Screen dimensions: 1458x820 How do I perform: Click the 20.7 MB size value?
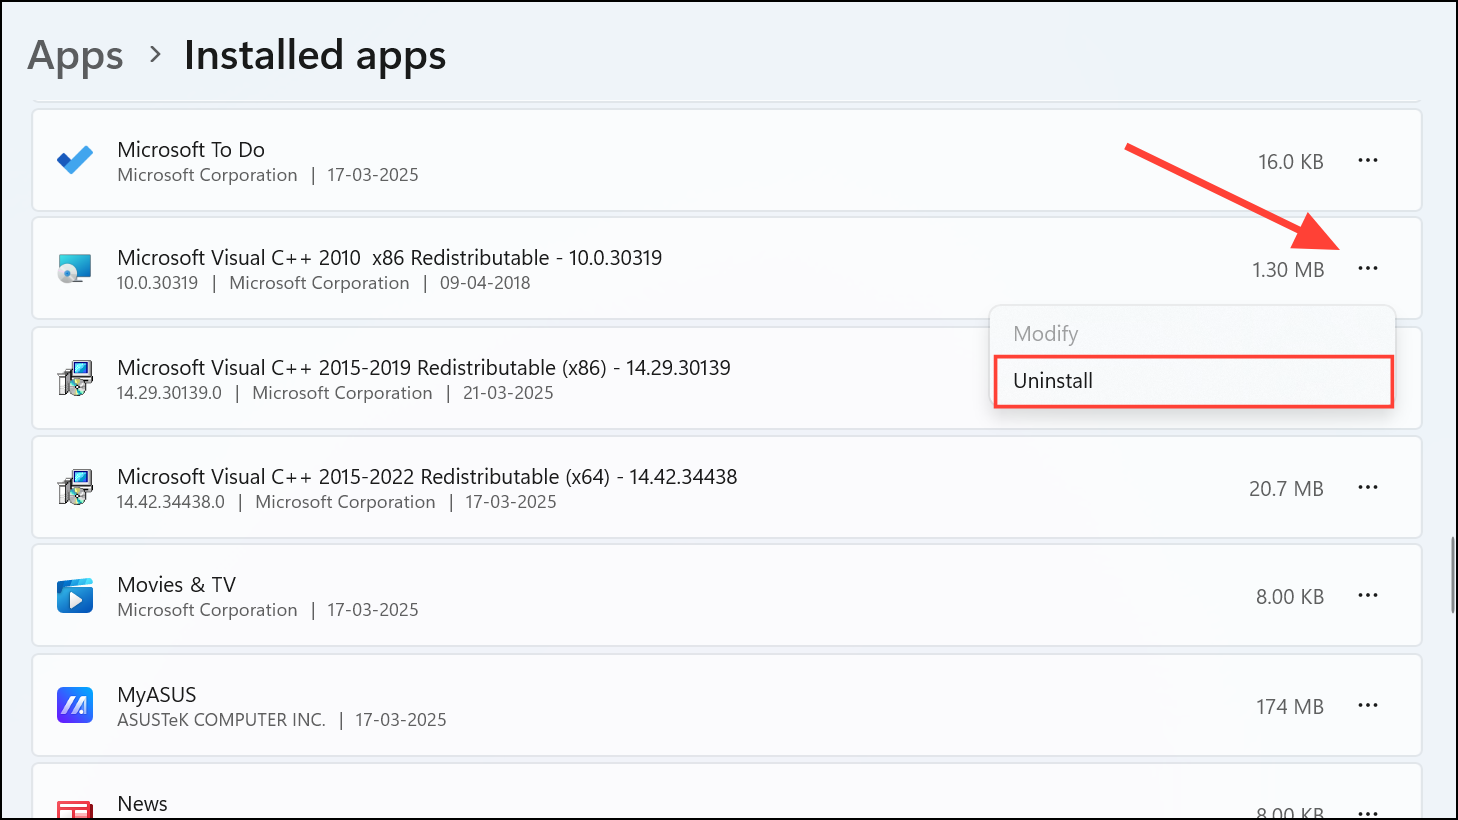[1286, 489]
